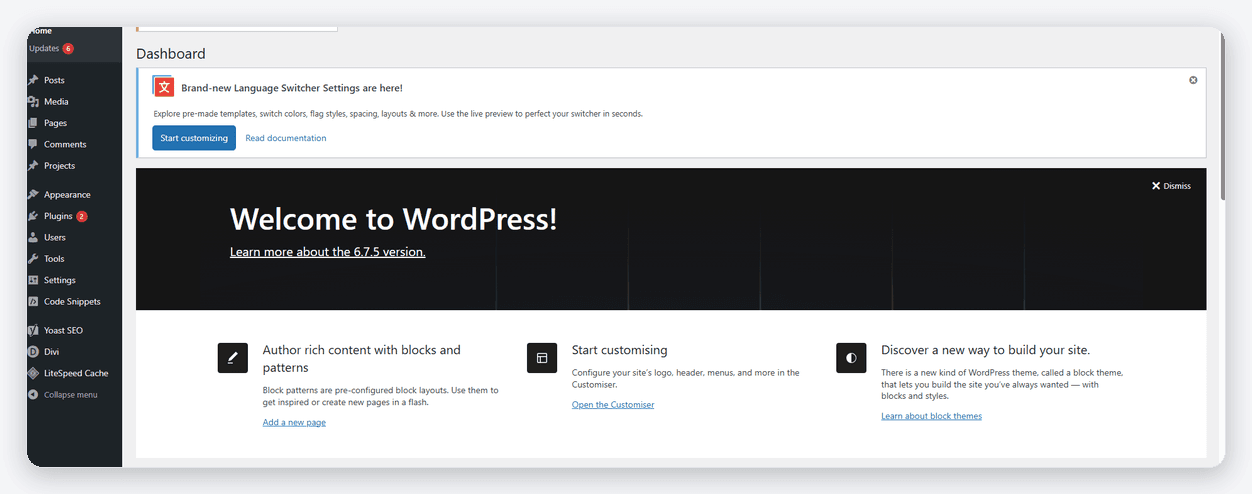This screenshot has height=494, width=1252.
Task: Click 'Author rich content with blocks' heading
Action: pyautogui.click(x=362, y=358)
